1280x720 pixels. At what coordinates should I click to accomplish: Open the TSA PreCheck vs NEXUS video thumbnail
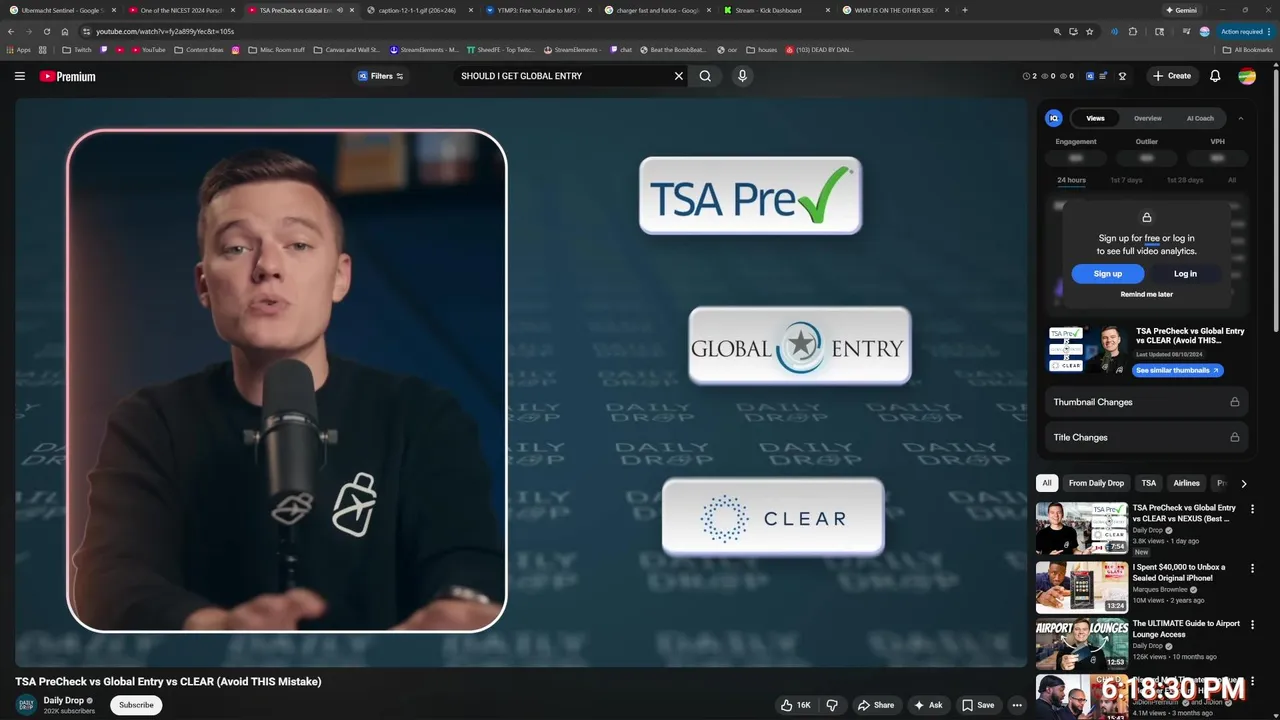(1081, 528)
